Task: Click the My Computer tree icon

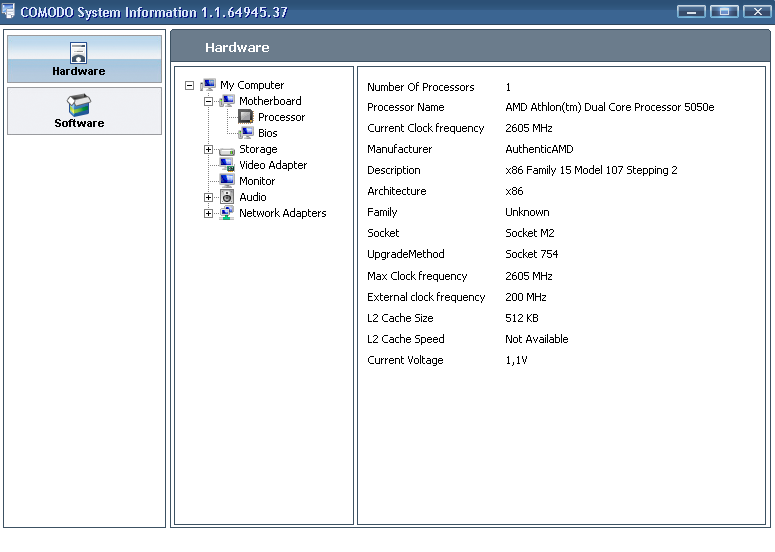Action: click(x=208, y=85)
